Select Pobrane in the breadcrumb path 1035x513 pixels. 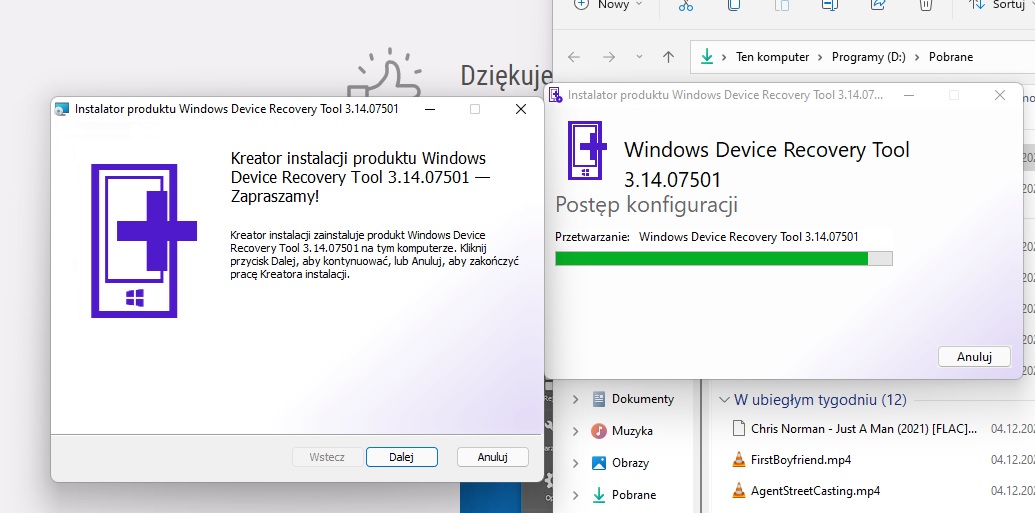(951, 57)
